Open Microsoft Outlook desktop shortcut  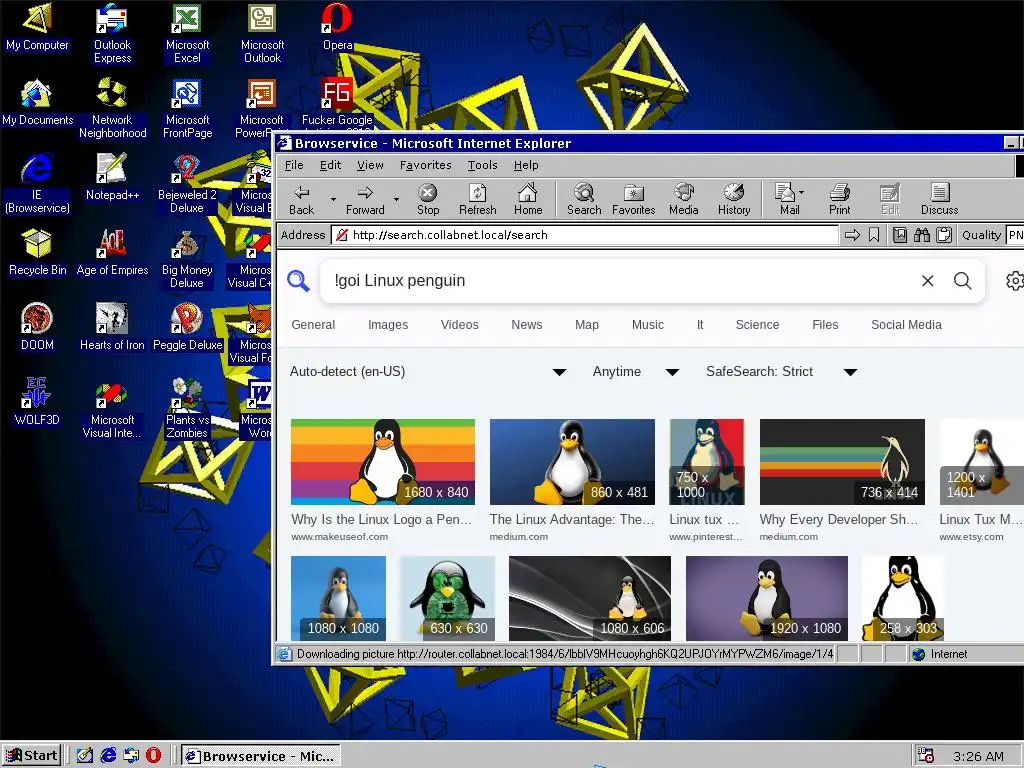[x=263, y=33]
